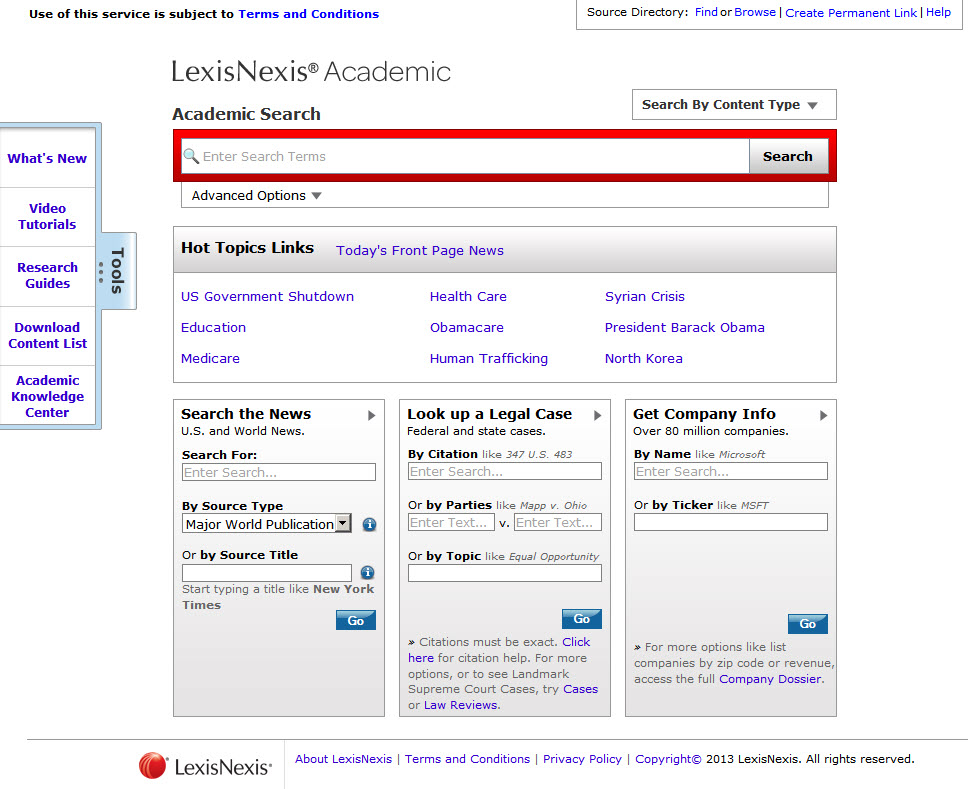Image resolution: width=968 pixels, height=789 pixels.
Task: Open the Syrian Crisis hot topic
Action: tap(645, 296)
